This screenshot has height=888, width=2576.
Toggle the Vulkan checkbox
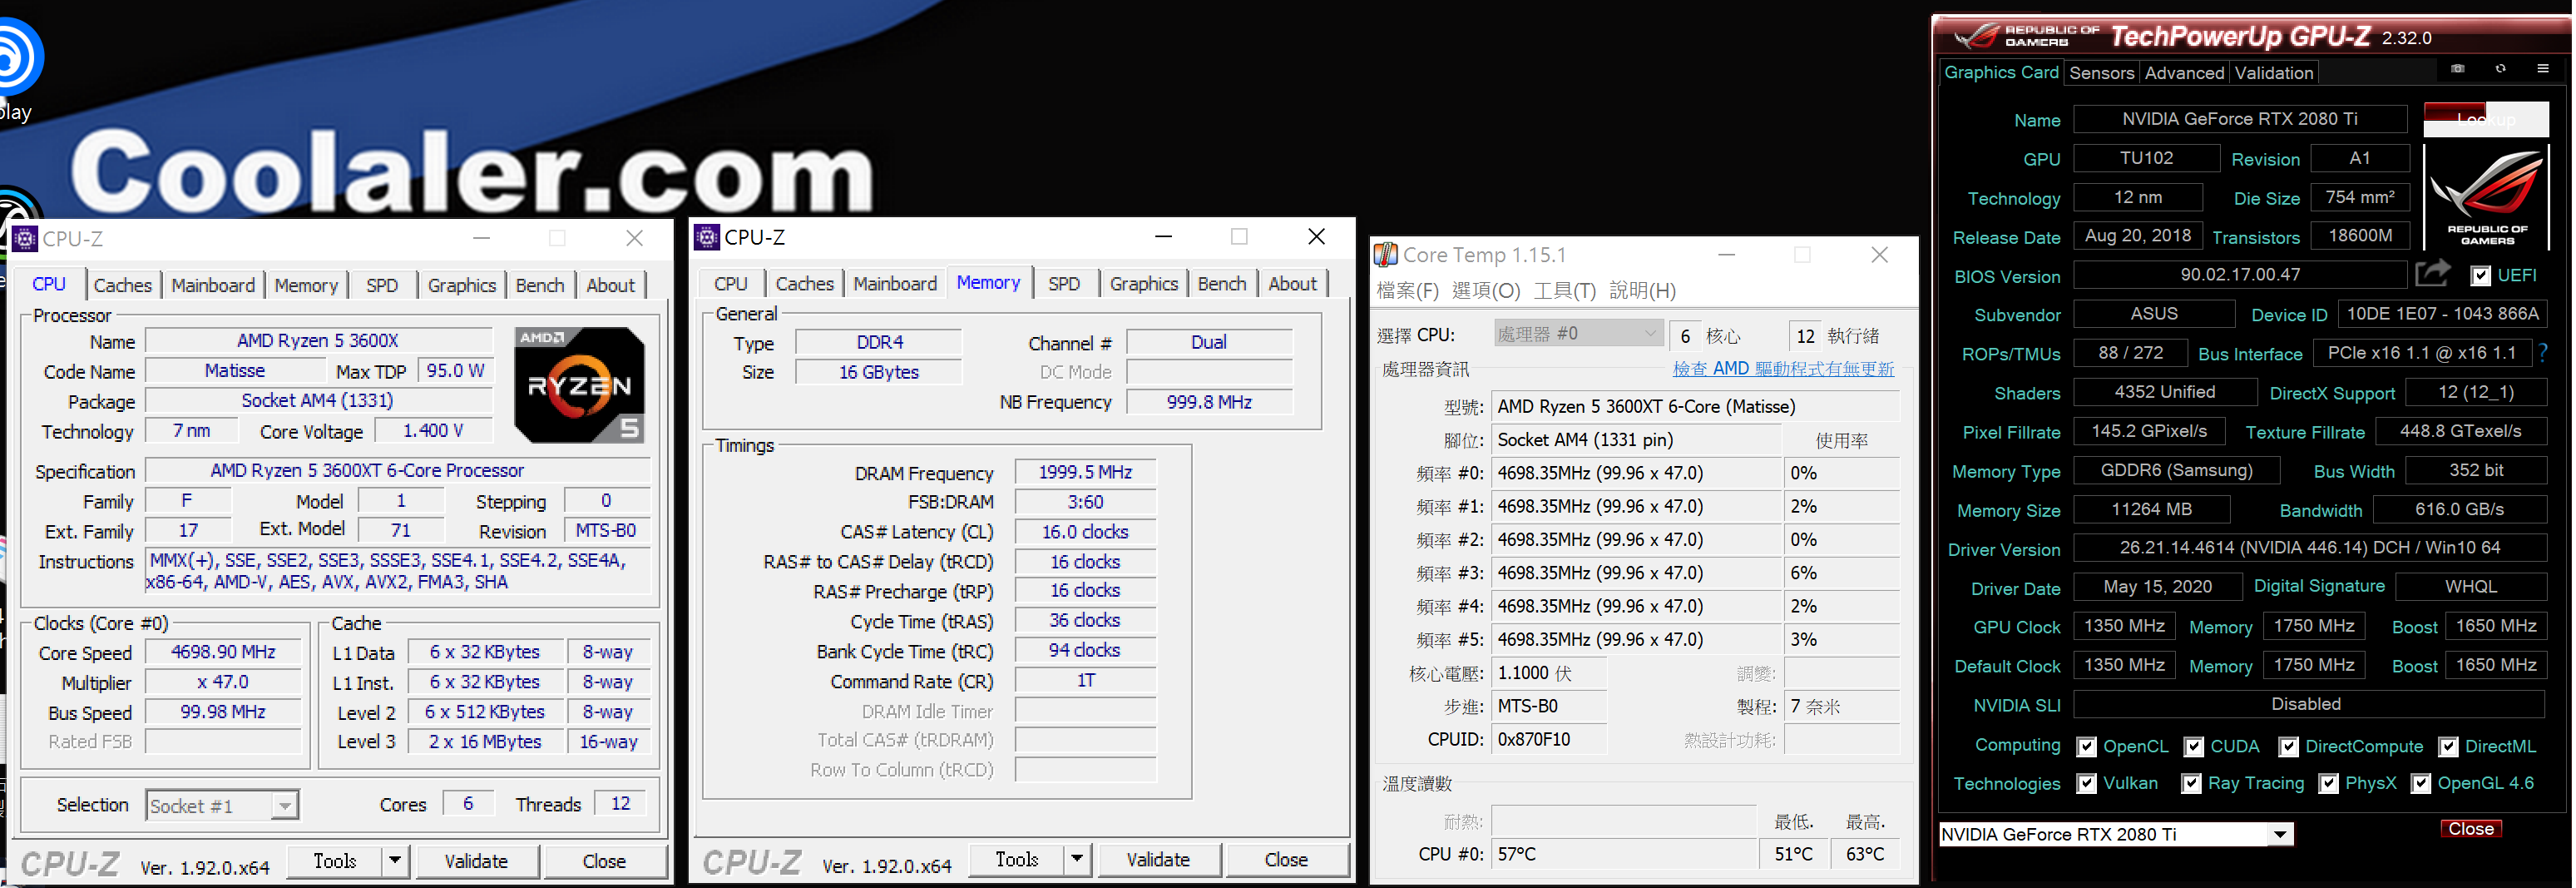pos(2086,784)
